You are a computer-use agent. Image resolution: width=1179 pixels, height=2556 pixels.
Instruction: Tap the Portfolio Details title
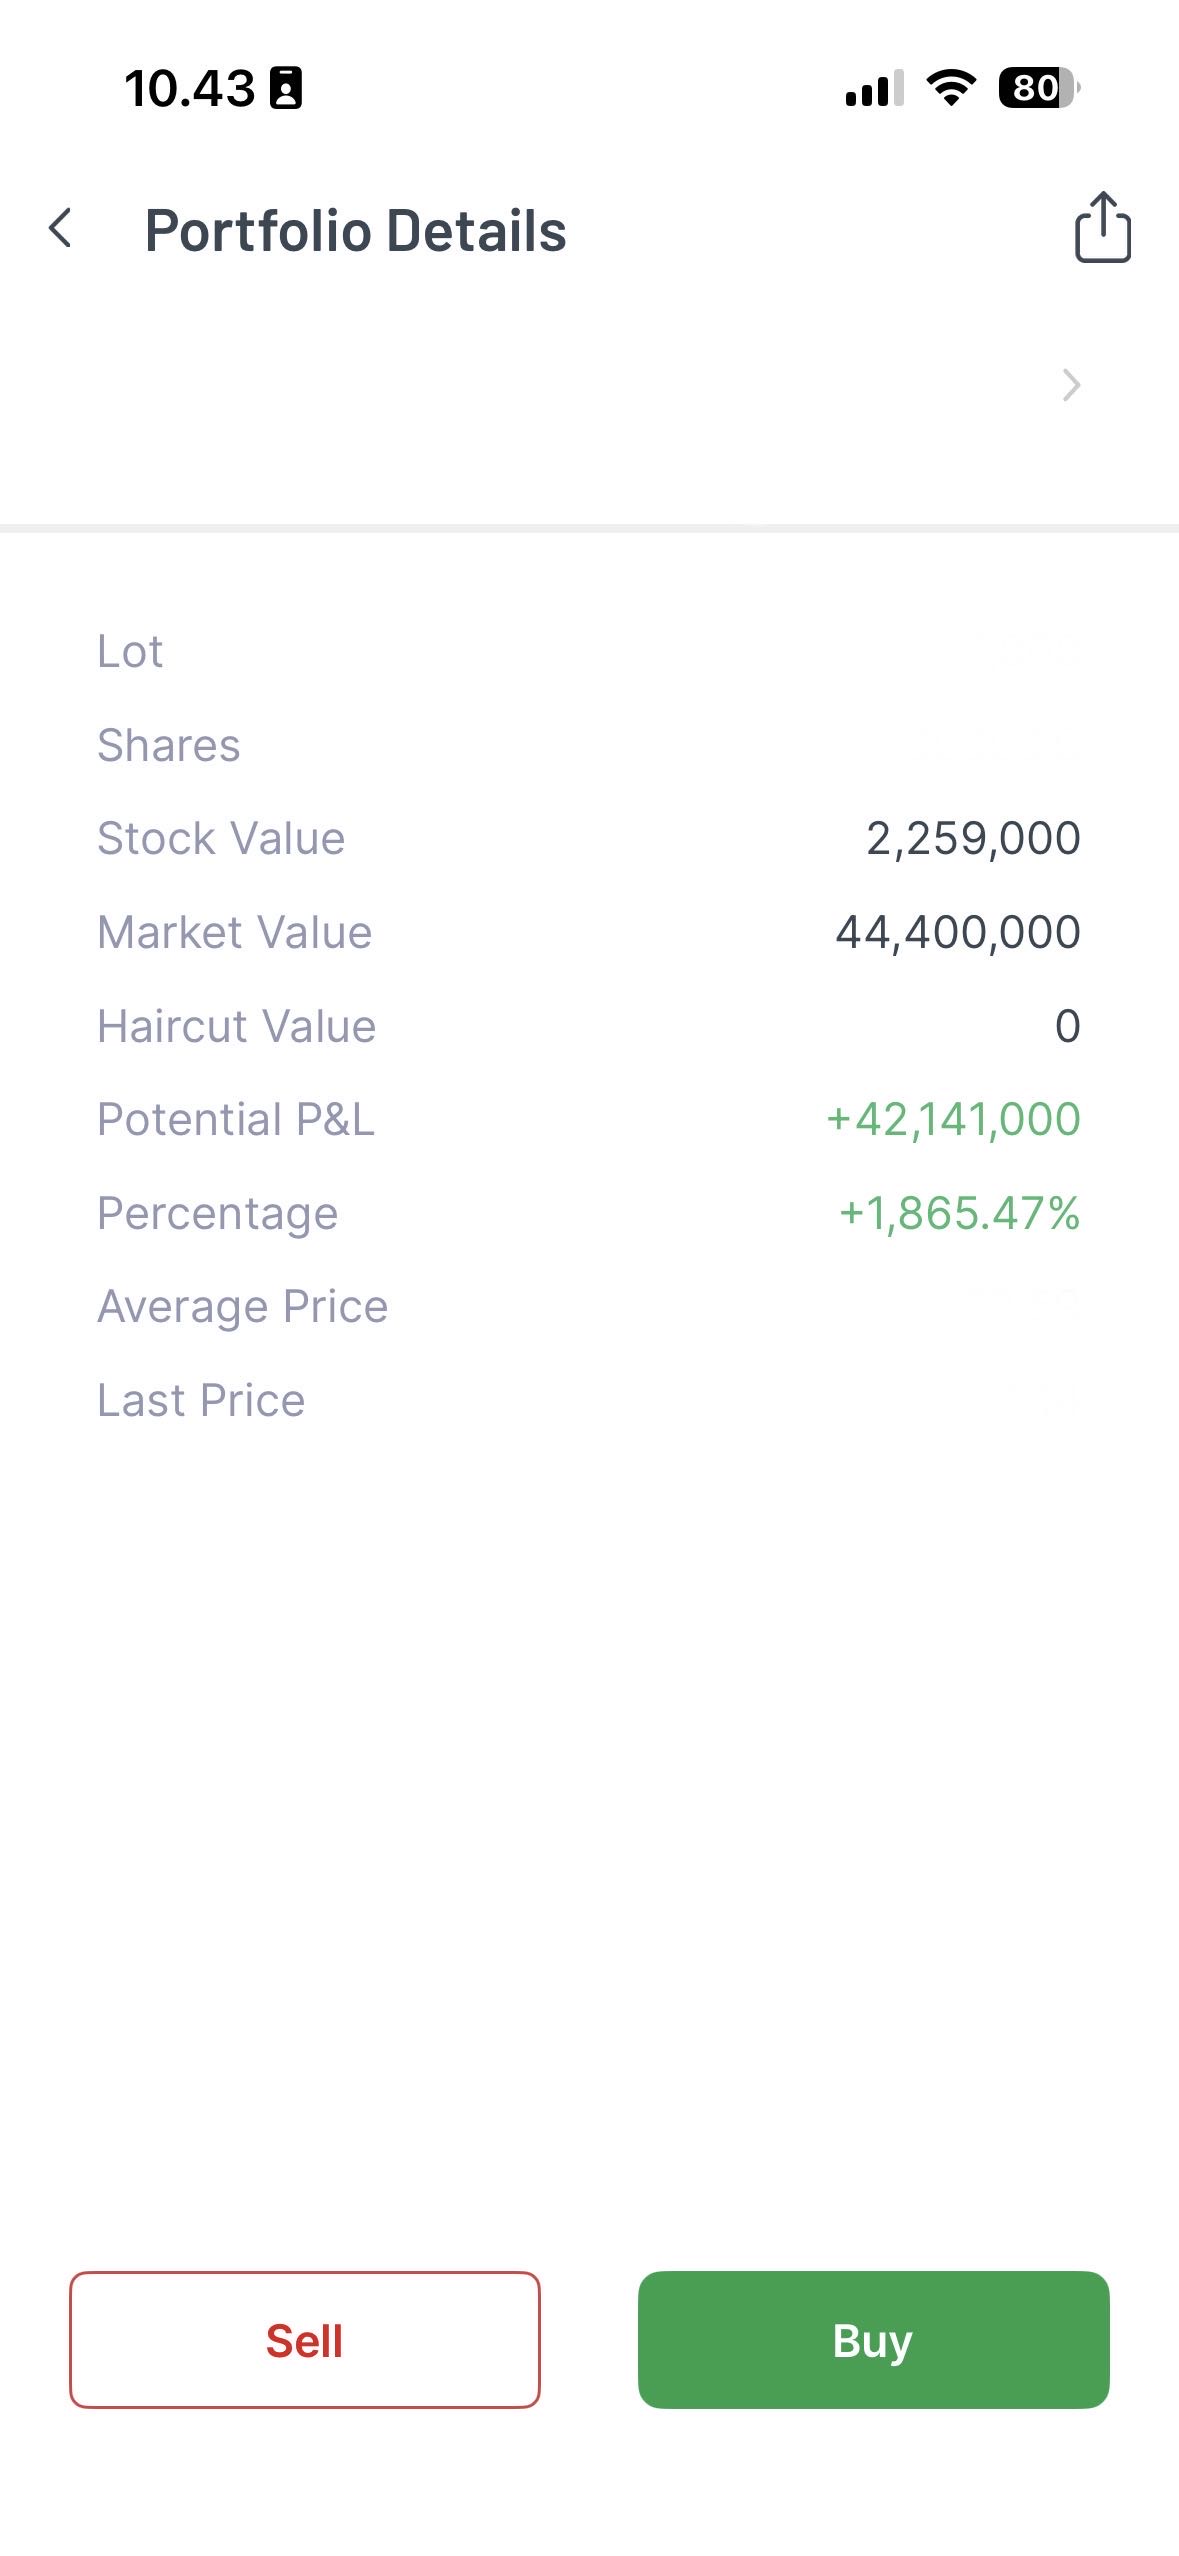click(355, 231)
